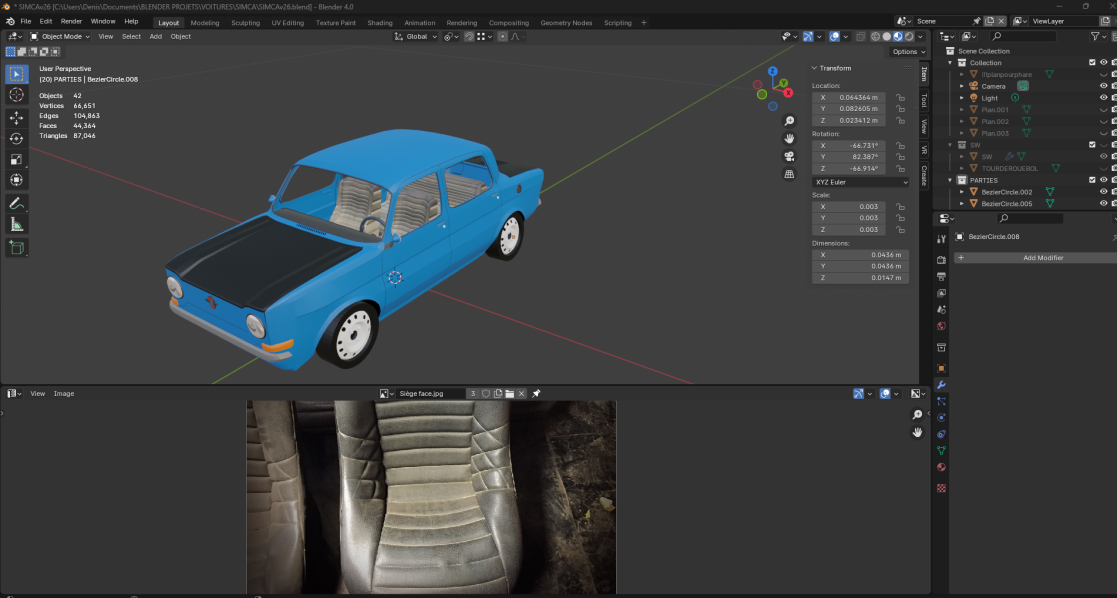Viewport: 1117px width, 598px height.
Task: Select the Annotate pencil tool
Action: click(16, 203)
